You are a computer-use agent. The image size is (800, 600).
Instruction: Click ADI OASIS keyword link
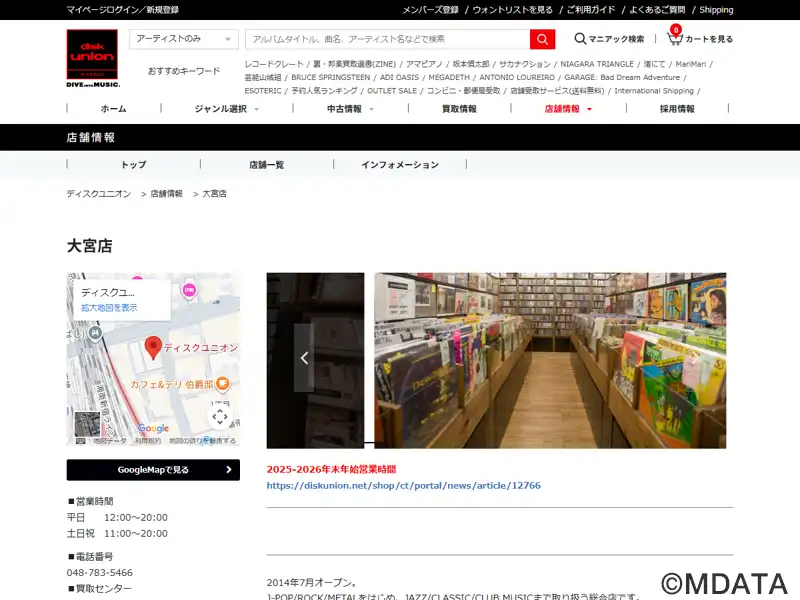[399, 77]
